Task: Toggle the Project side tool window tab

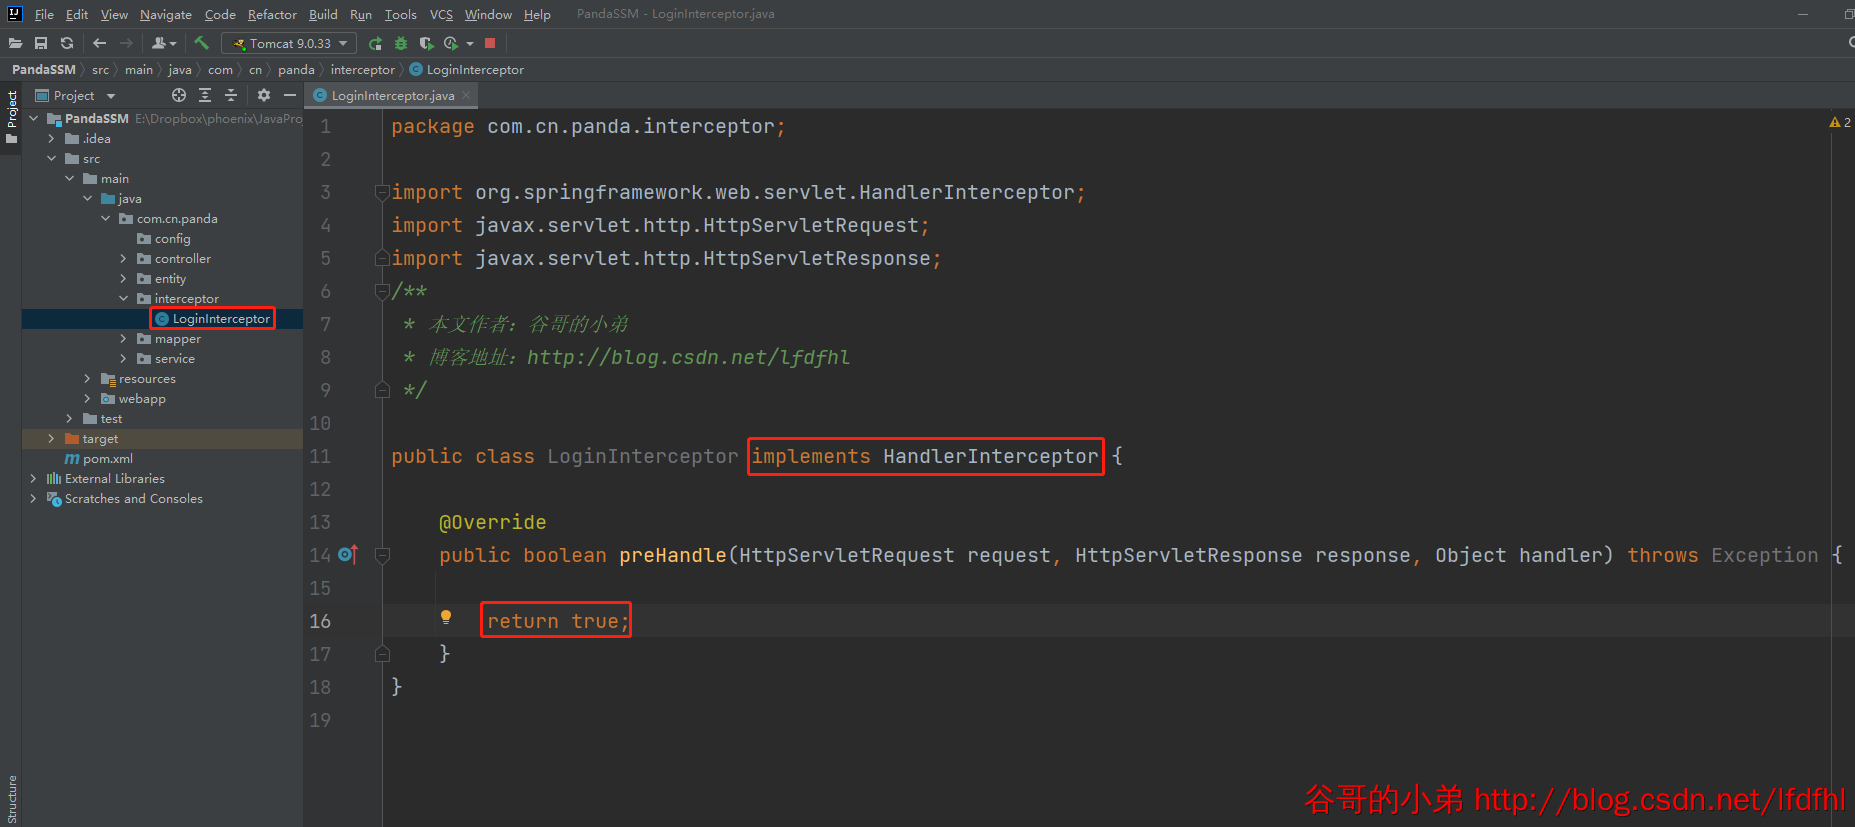Action: point(11,117)
